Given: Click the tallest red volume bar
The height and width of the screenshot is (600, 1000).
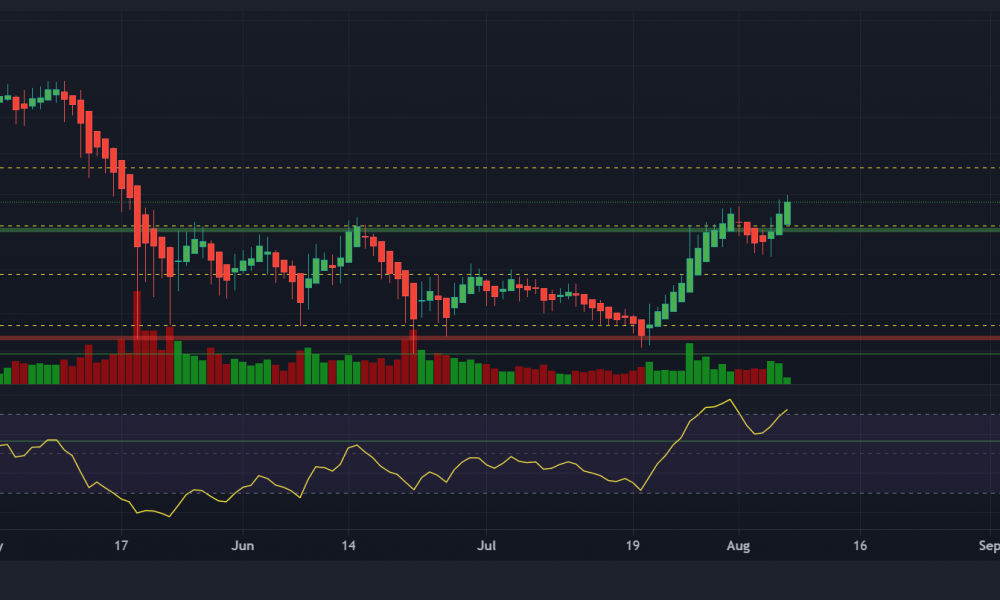Looking at the screenshot, I should point(137,337).
